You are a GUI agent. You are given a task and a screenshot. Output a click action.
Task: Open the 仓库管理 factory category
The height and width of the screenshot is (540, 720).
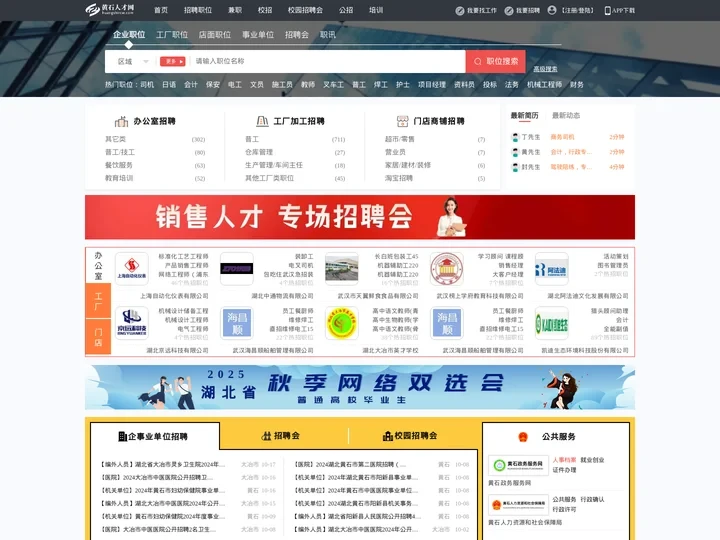[x=259, y=152]
